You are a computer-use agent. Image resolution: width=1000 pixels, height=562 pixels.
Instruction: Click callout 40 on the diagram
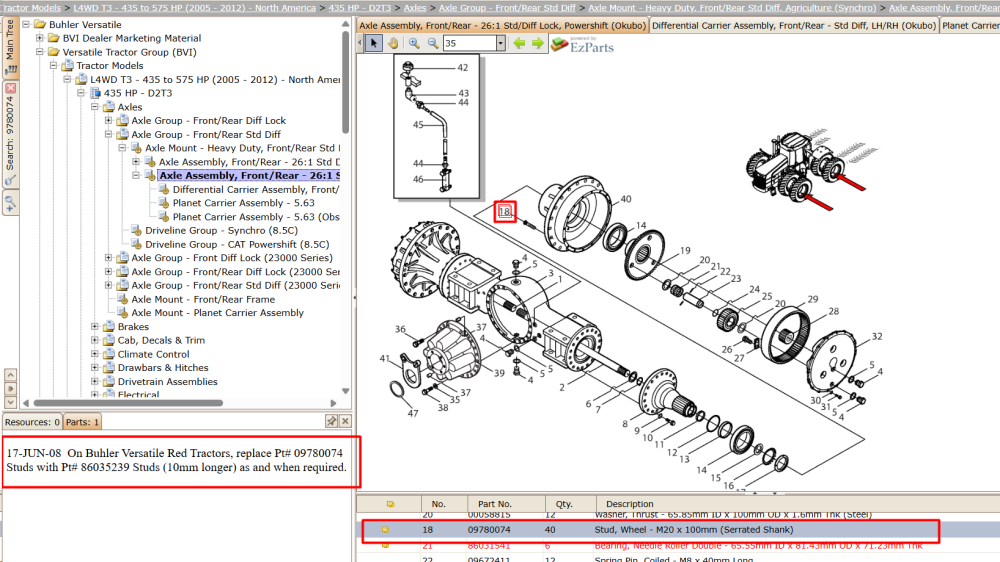pyautogui.click(x=626, y=199)
